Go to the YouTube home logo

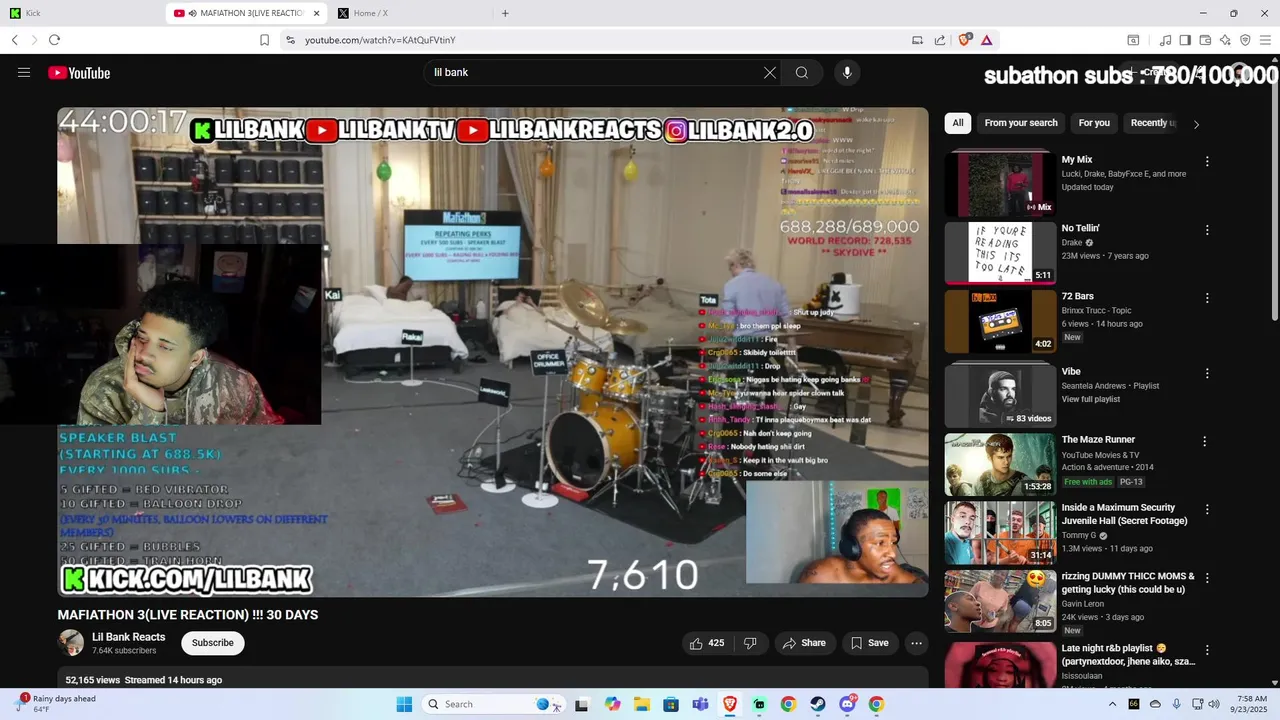79,73
